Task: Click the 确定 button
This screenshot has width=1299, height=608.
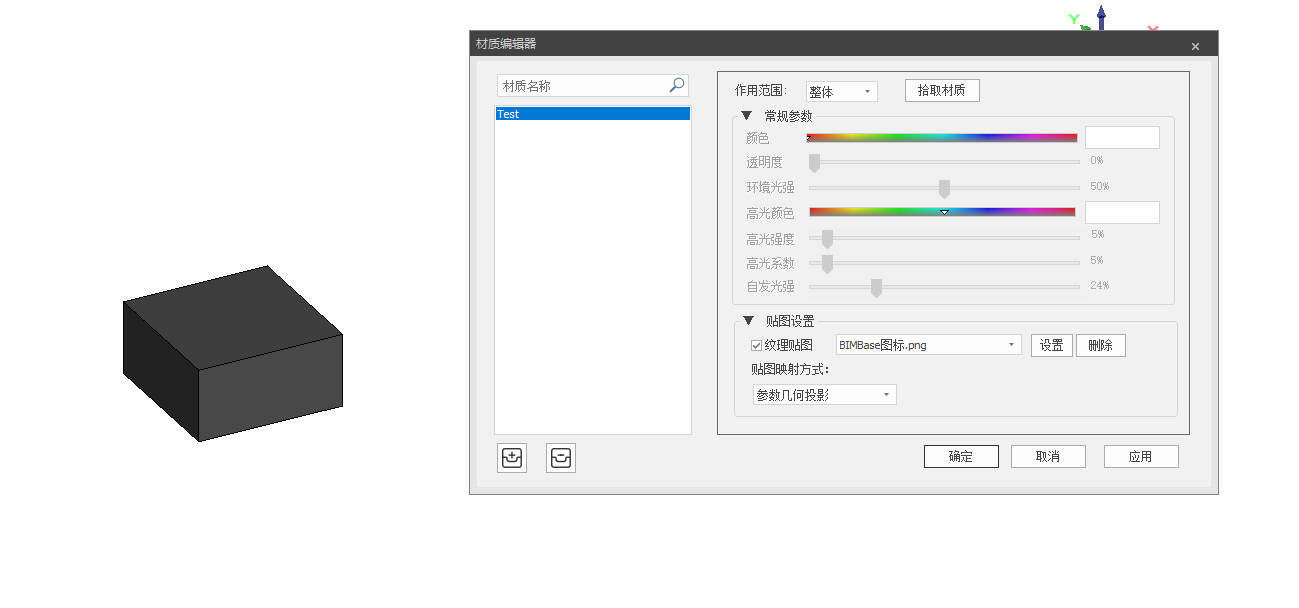Action: pos(961,456)
